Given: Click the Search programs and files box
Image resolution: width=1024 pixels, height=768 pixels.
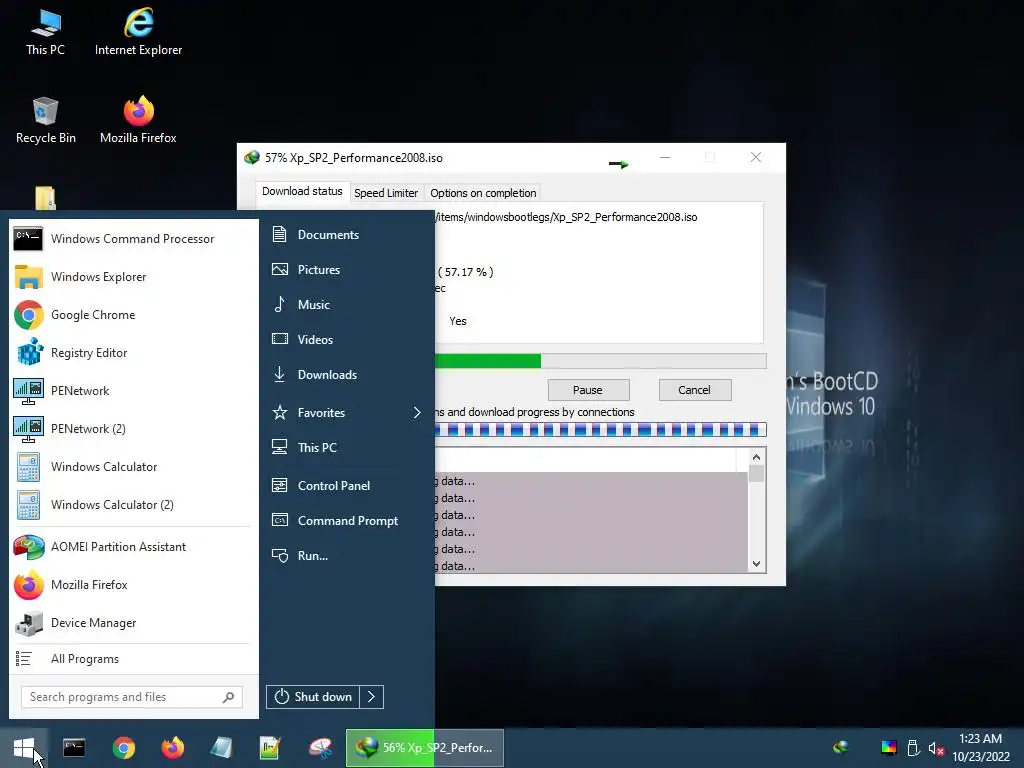Looking at the screenshot, I should (x=131, y=697).
